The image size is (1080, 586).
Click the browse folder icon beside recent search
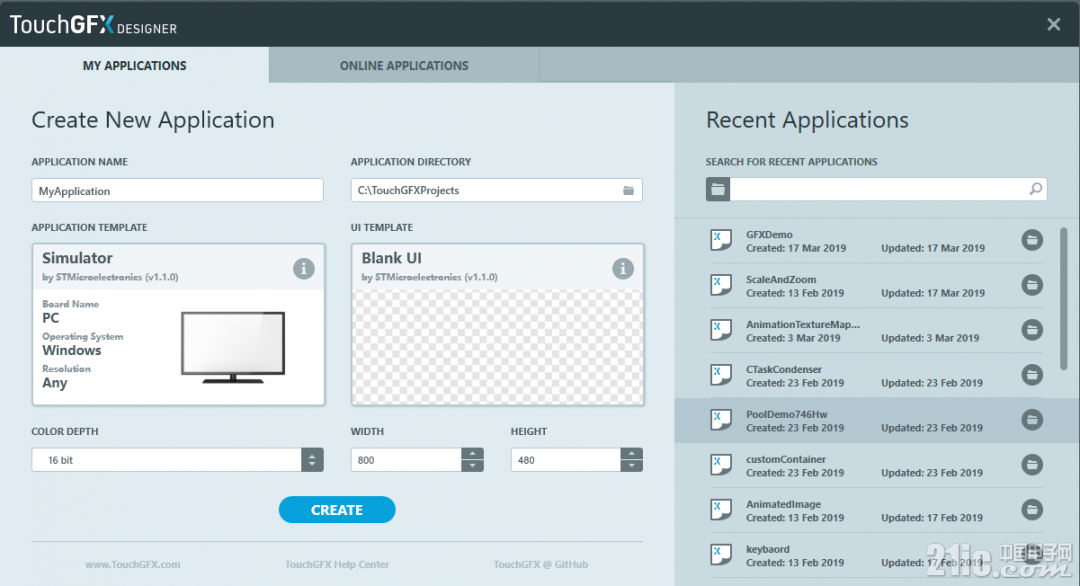(x=718, y=189)
